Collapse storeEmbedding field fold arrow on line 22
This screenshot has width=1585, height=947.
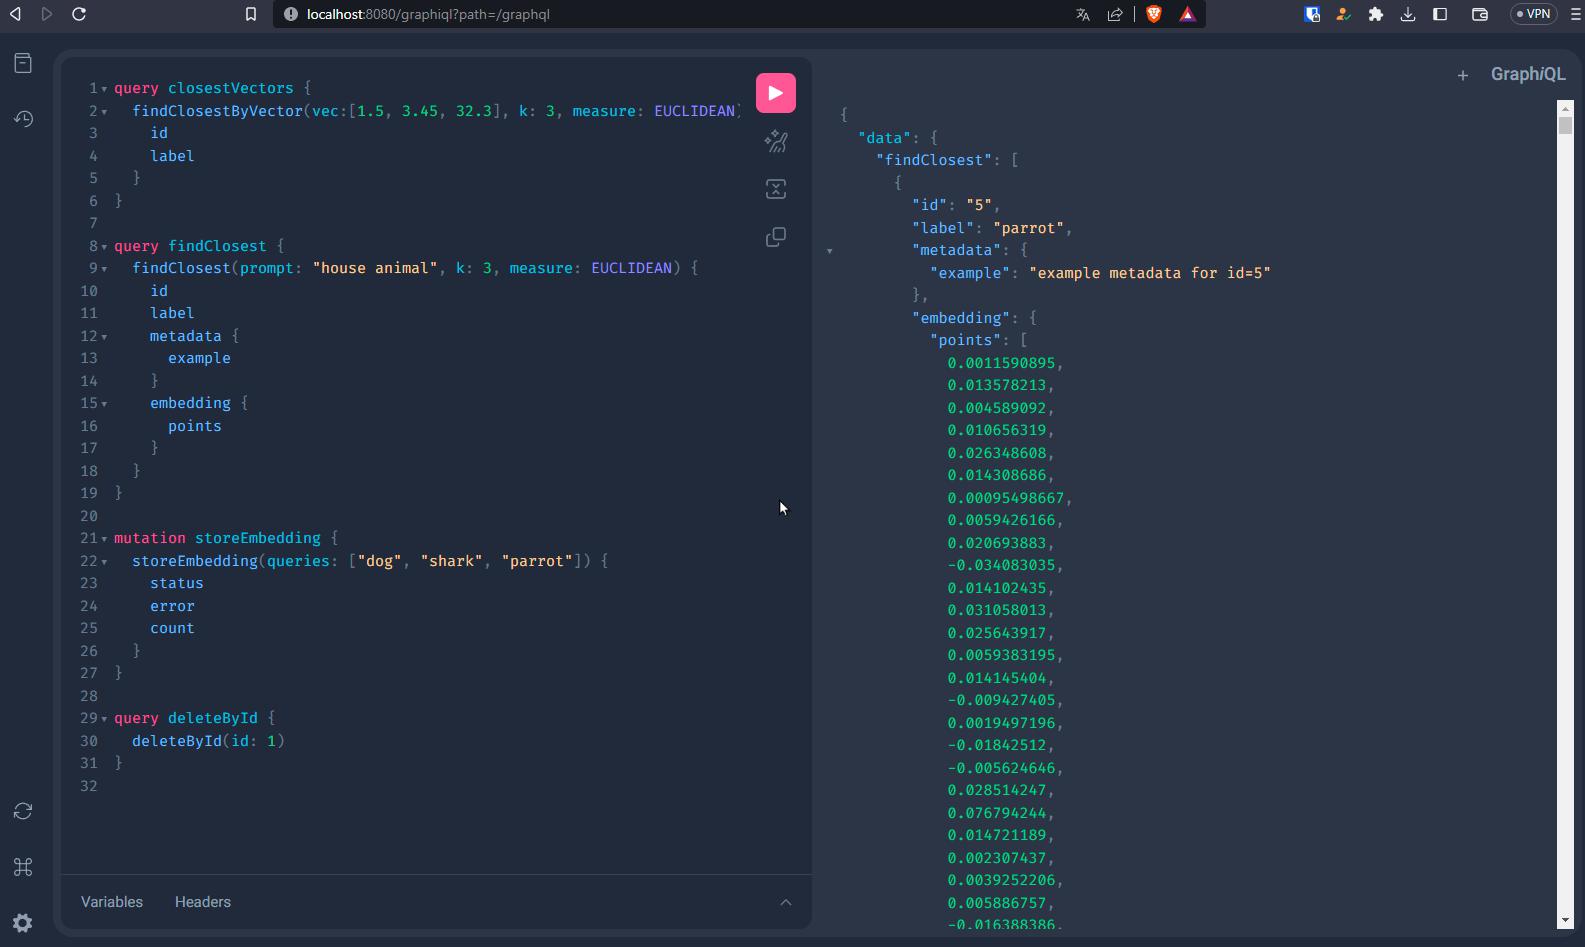[x=104, y=562]
